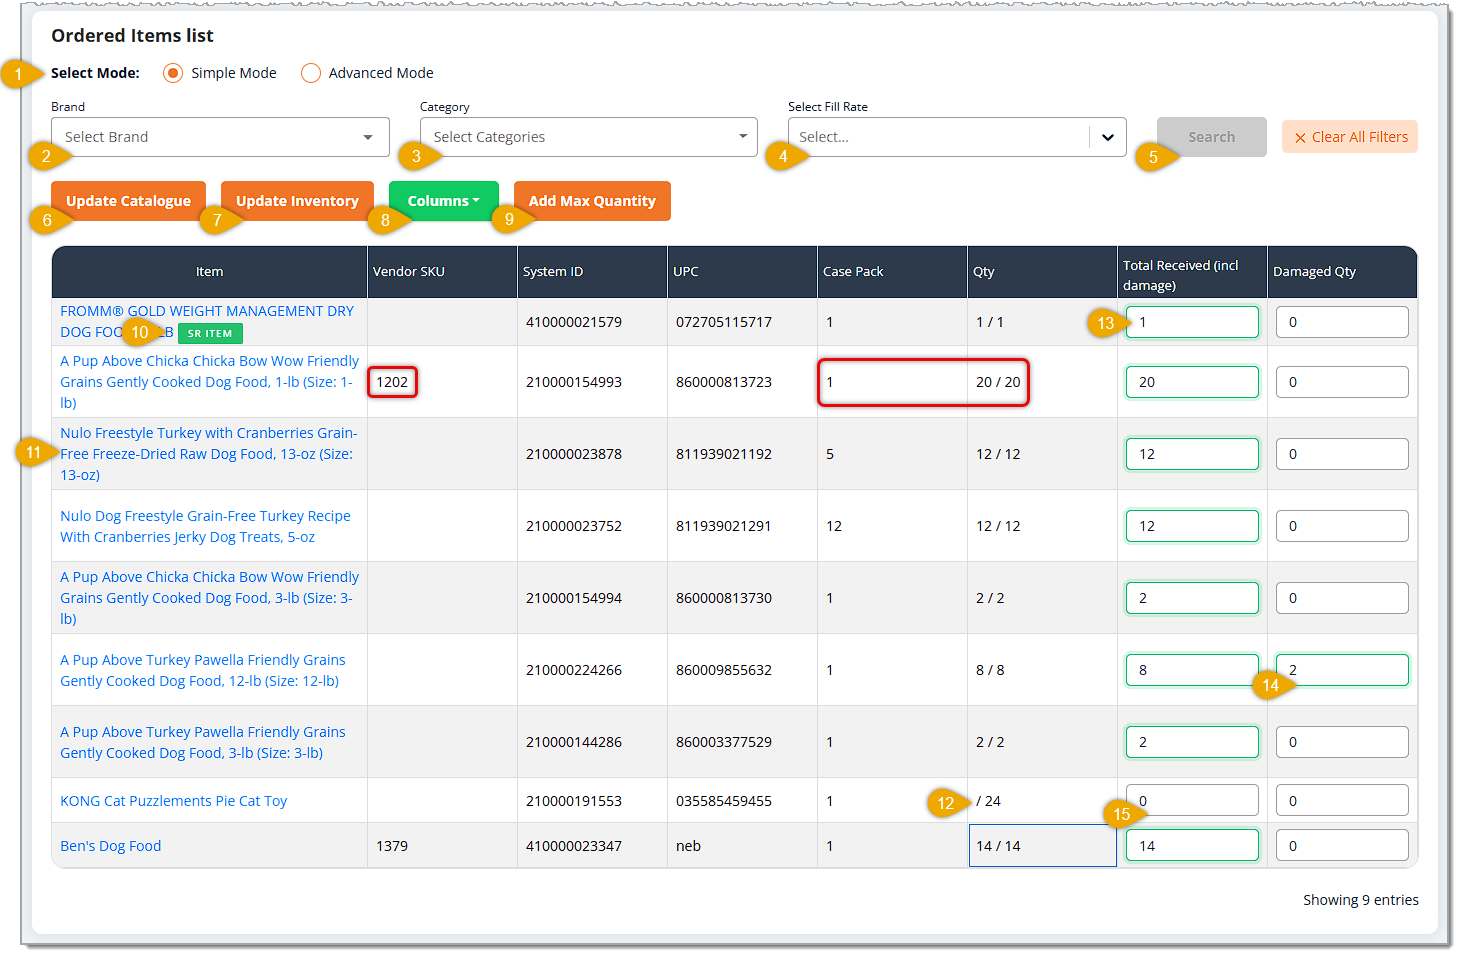1459x955 pixels.
Task: Click Total Received field for Nulo Jerky Treats
Action: tap(1192, 526)
